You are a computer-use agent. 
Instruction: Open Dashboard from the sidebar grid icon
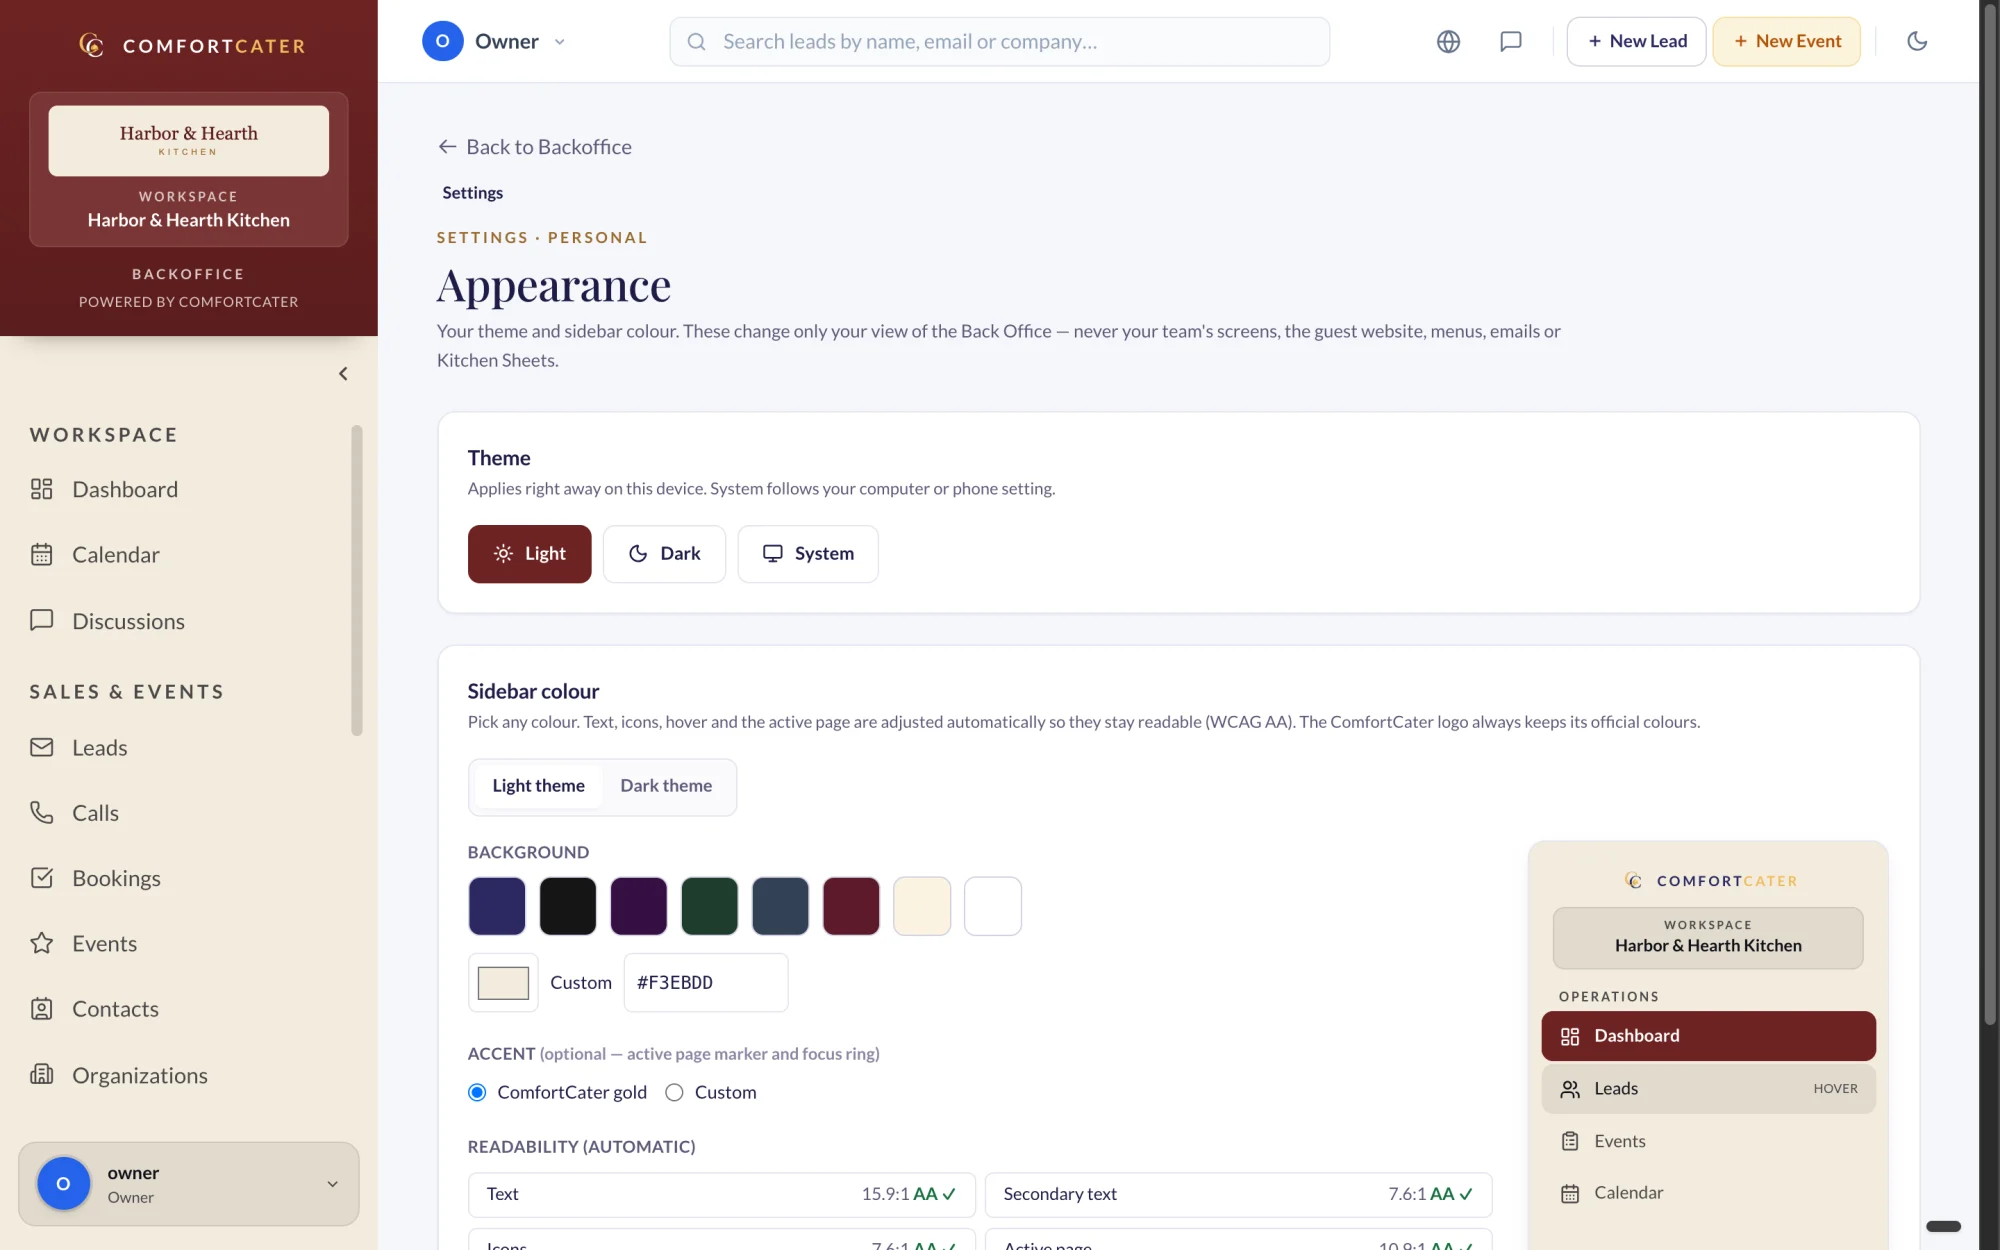pyautogui.click(x=41, y=489)
